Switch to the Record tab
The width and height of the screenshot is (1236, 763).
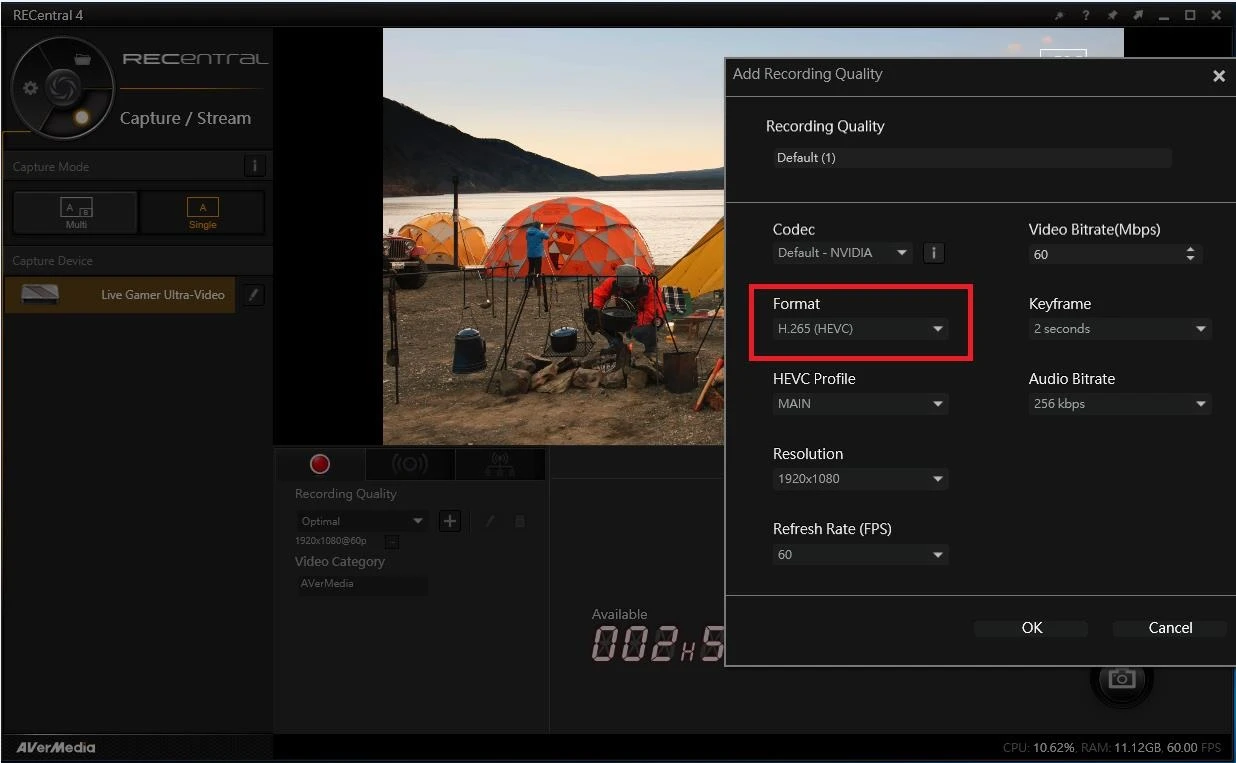coord(320,464)
